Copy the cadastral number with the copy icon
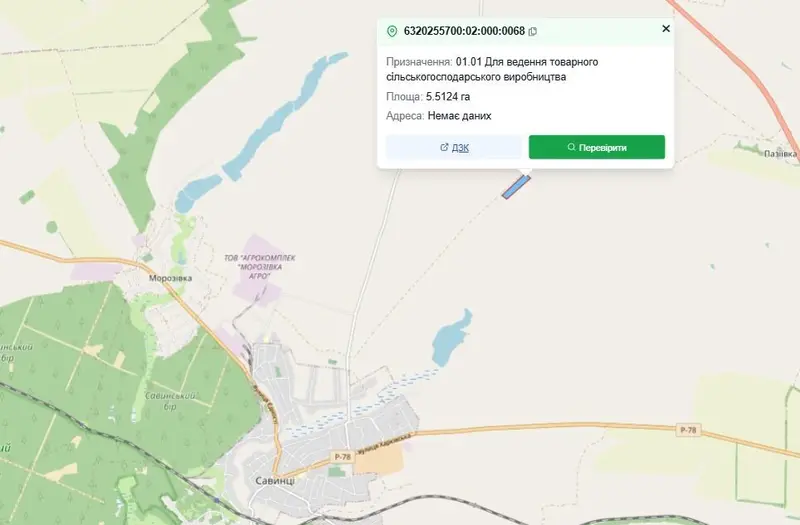This screenshot has width=800, height=525. click(x=533, y=32)
